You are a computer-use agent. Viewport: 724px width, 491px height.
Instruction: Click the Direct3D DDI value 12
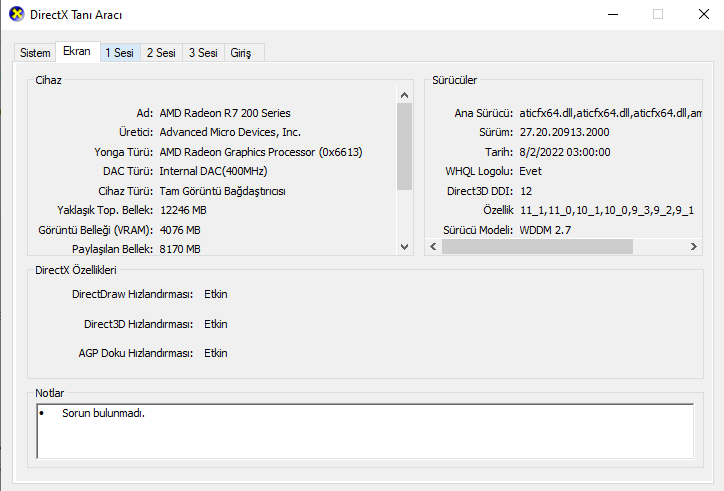click(526, 191)
